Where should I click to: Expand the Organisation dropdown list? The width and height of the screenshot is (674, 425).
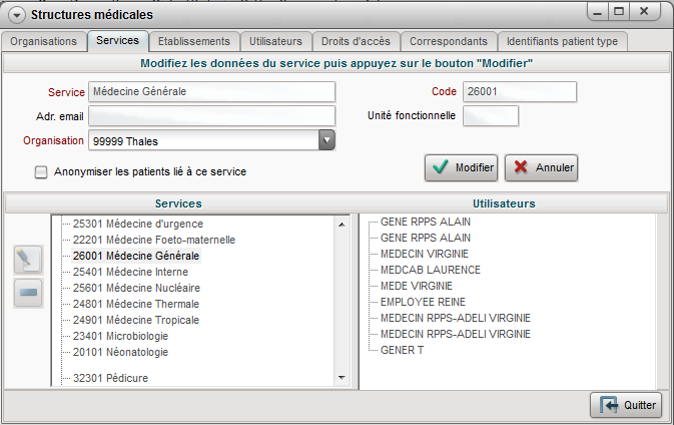point(326,141)
